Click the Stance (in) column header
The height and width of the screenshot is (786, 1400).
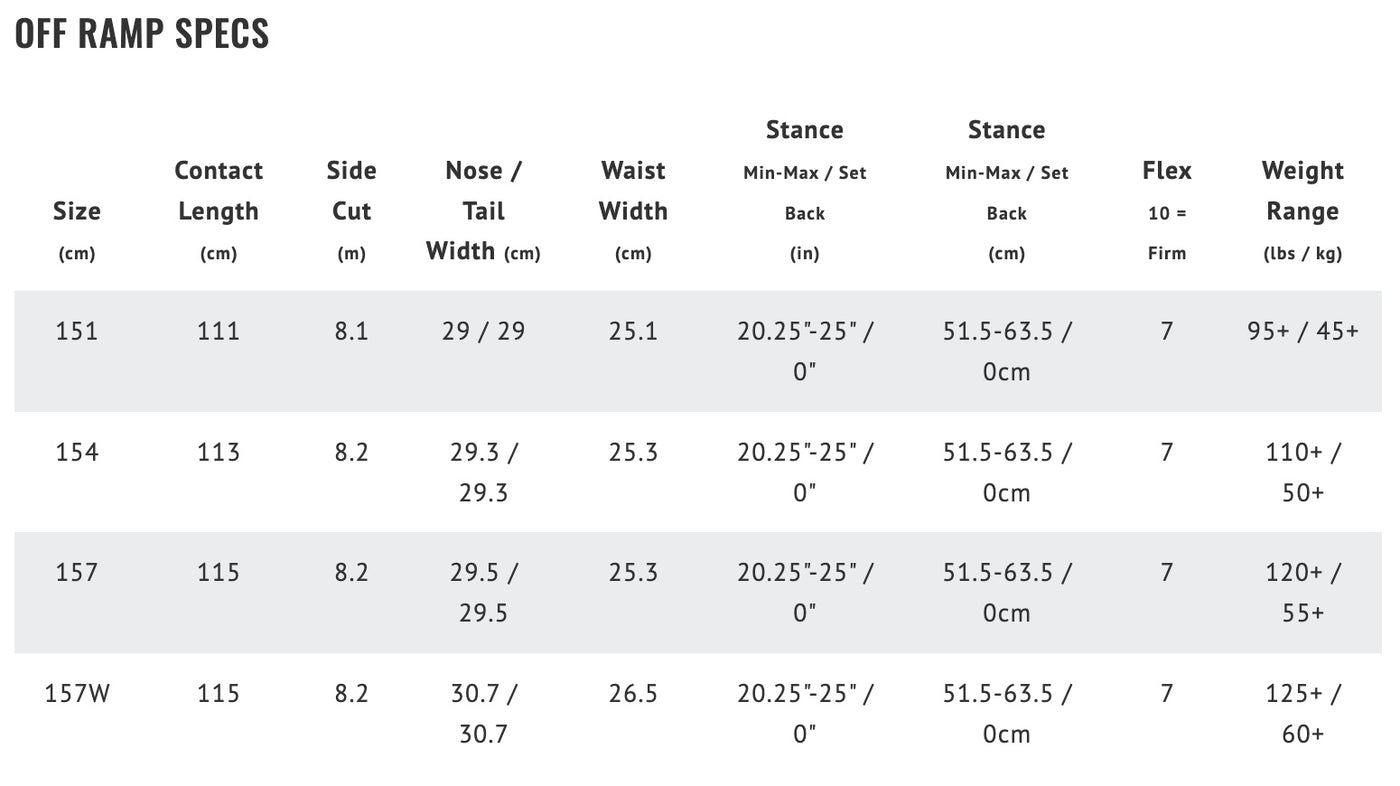coord(805,190)
